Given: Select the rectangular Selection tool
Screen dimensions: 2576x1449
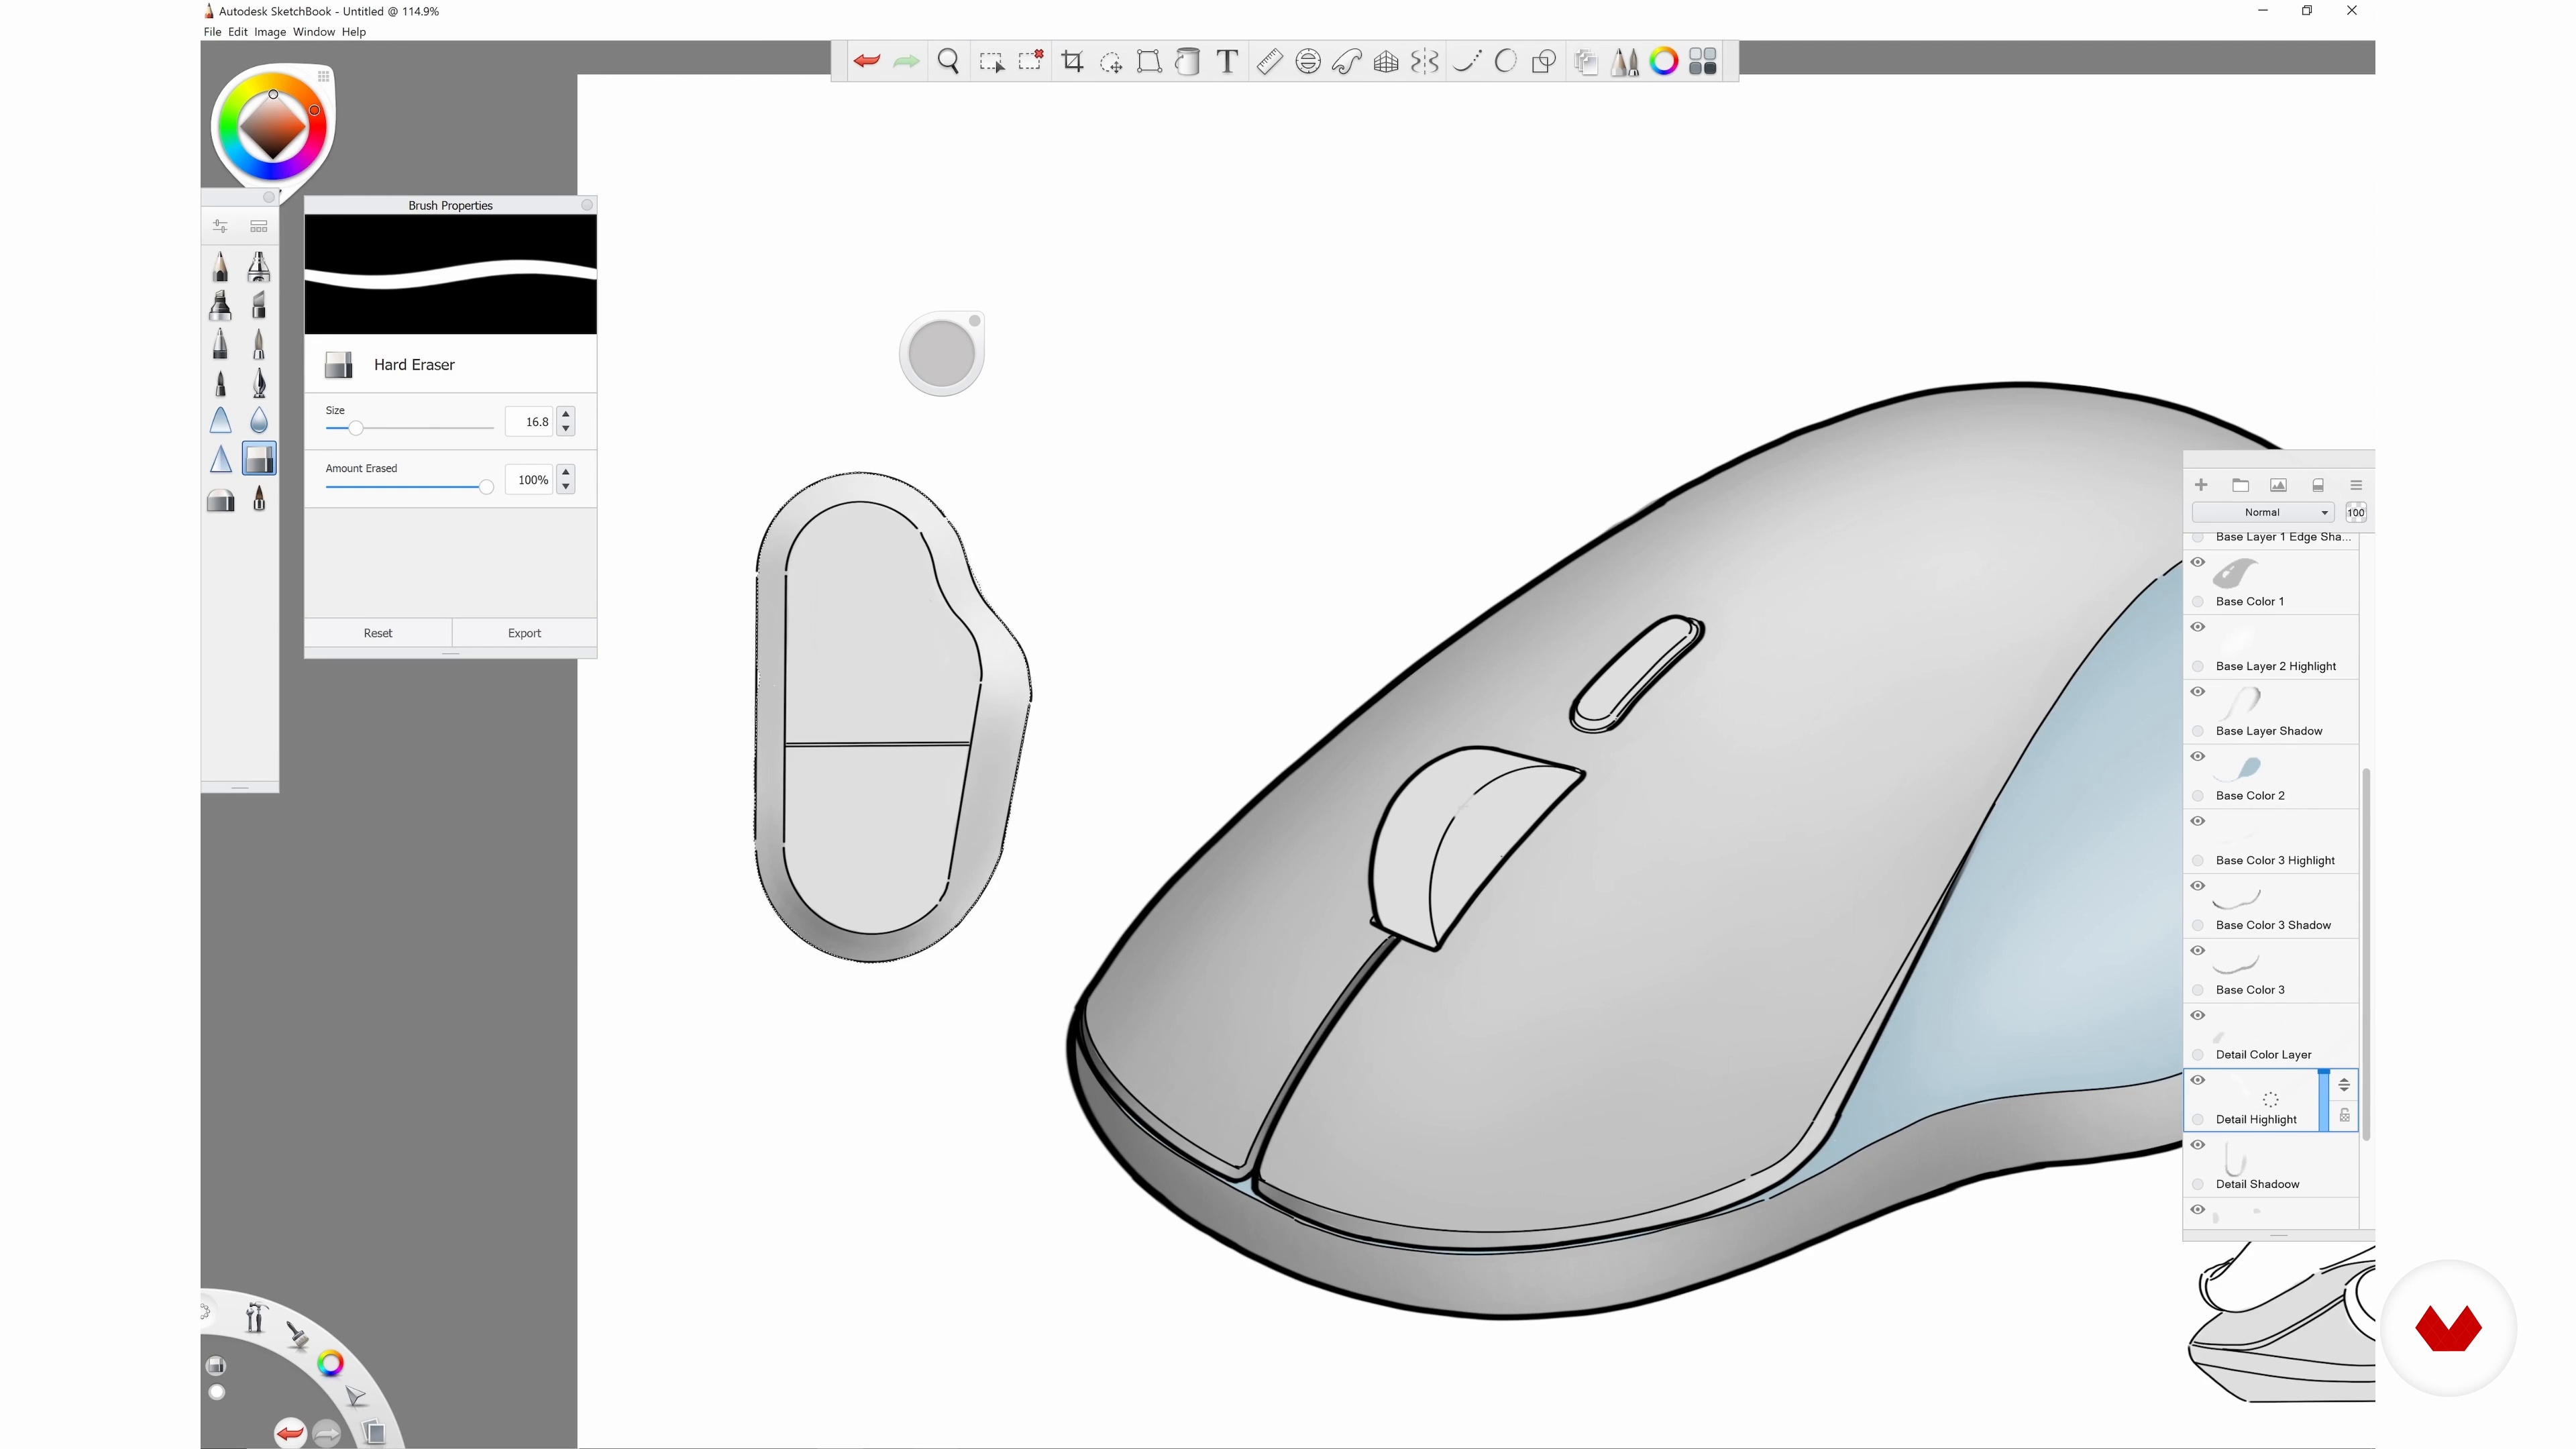Looking at the screenshot, I should point(991,62).
